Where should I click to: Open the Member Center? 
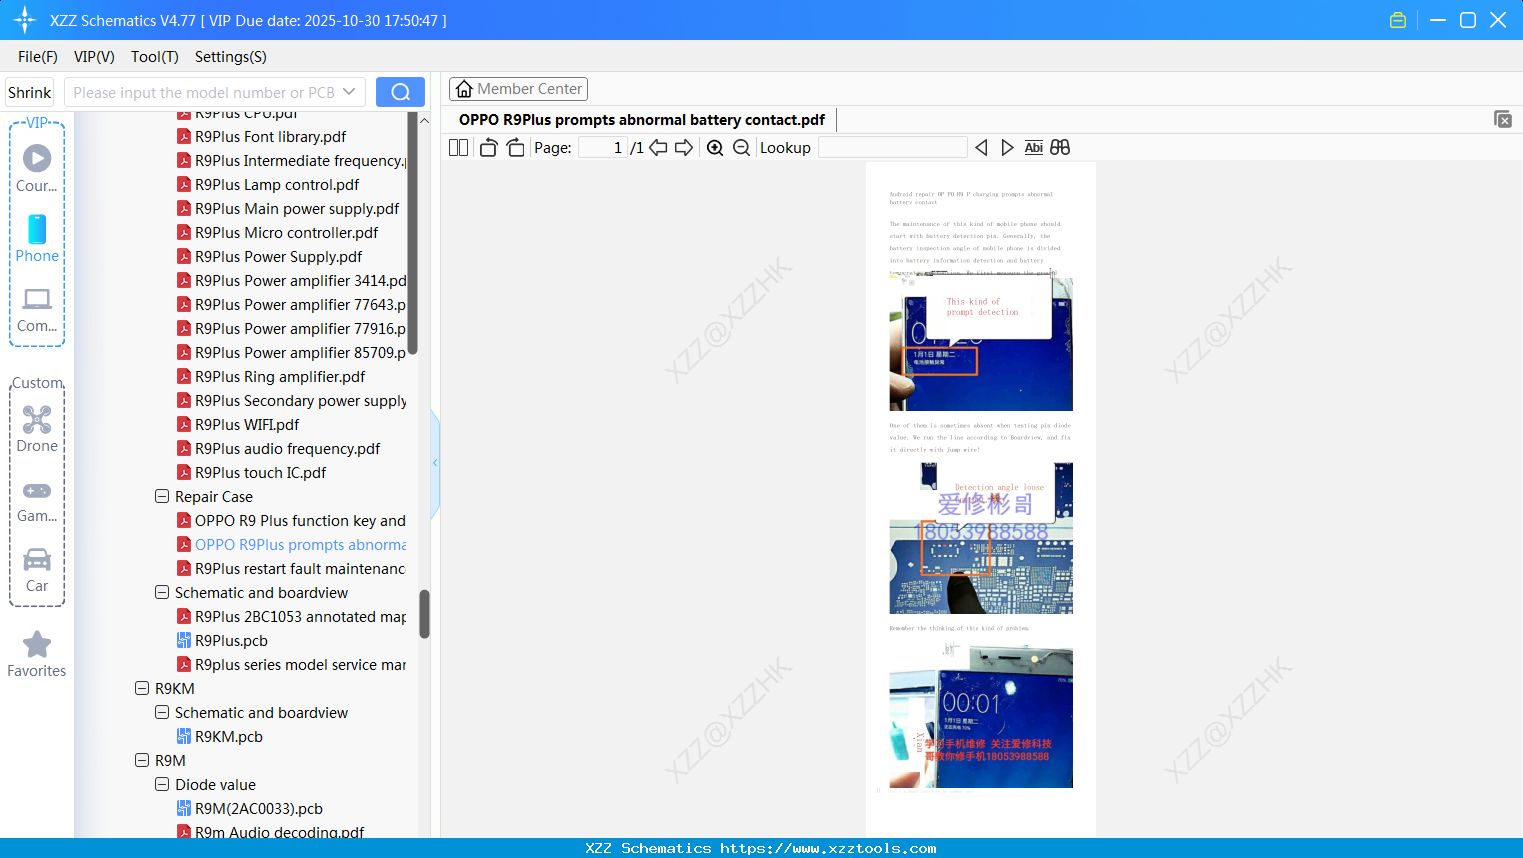coord(518,89)
